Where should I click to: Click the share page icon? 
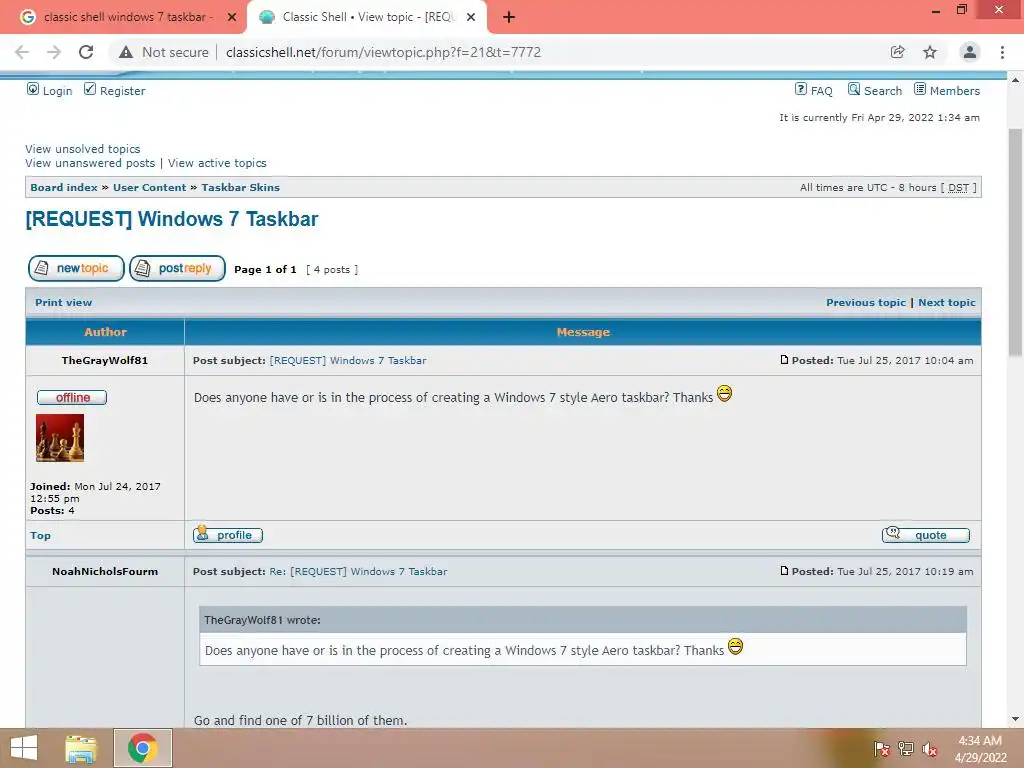tap(898, 52)
